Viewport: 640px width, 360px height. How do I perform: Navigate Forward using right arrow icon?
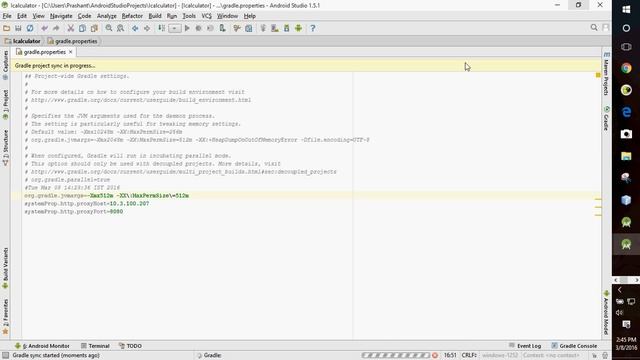click(147, 28)
